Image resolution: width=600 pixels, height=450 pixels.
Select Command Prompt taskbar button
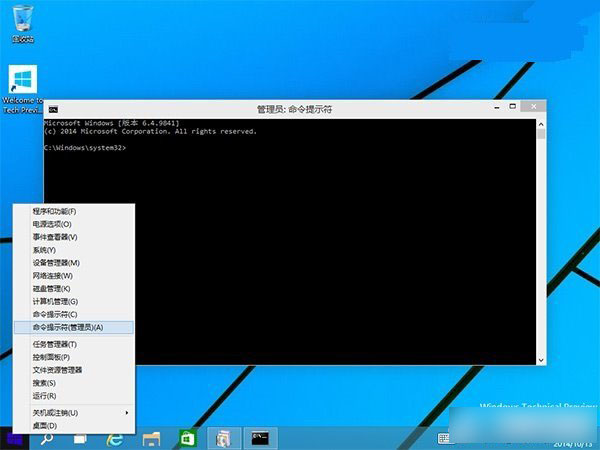[260, 438]
